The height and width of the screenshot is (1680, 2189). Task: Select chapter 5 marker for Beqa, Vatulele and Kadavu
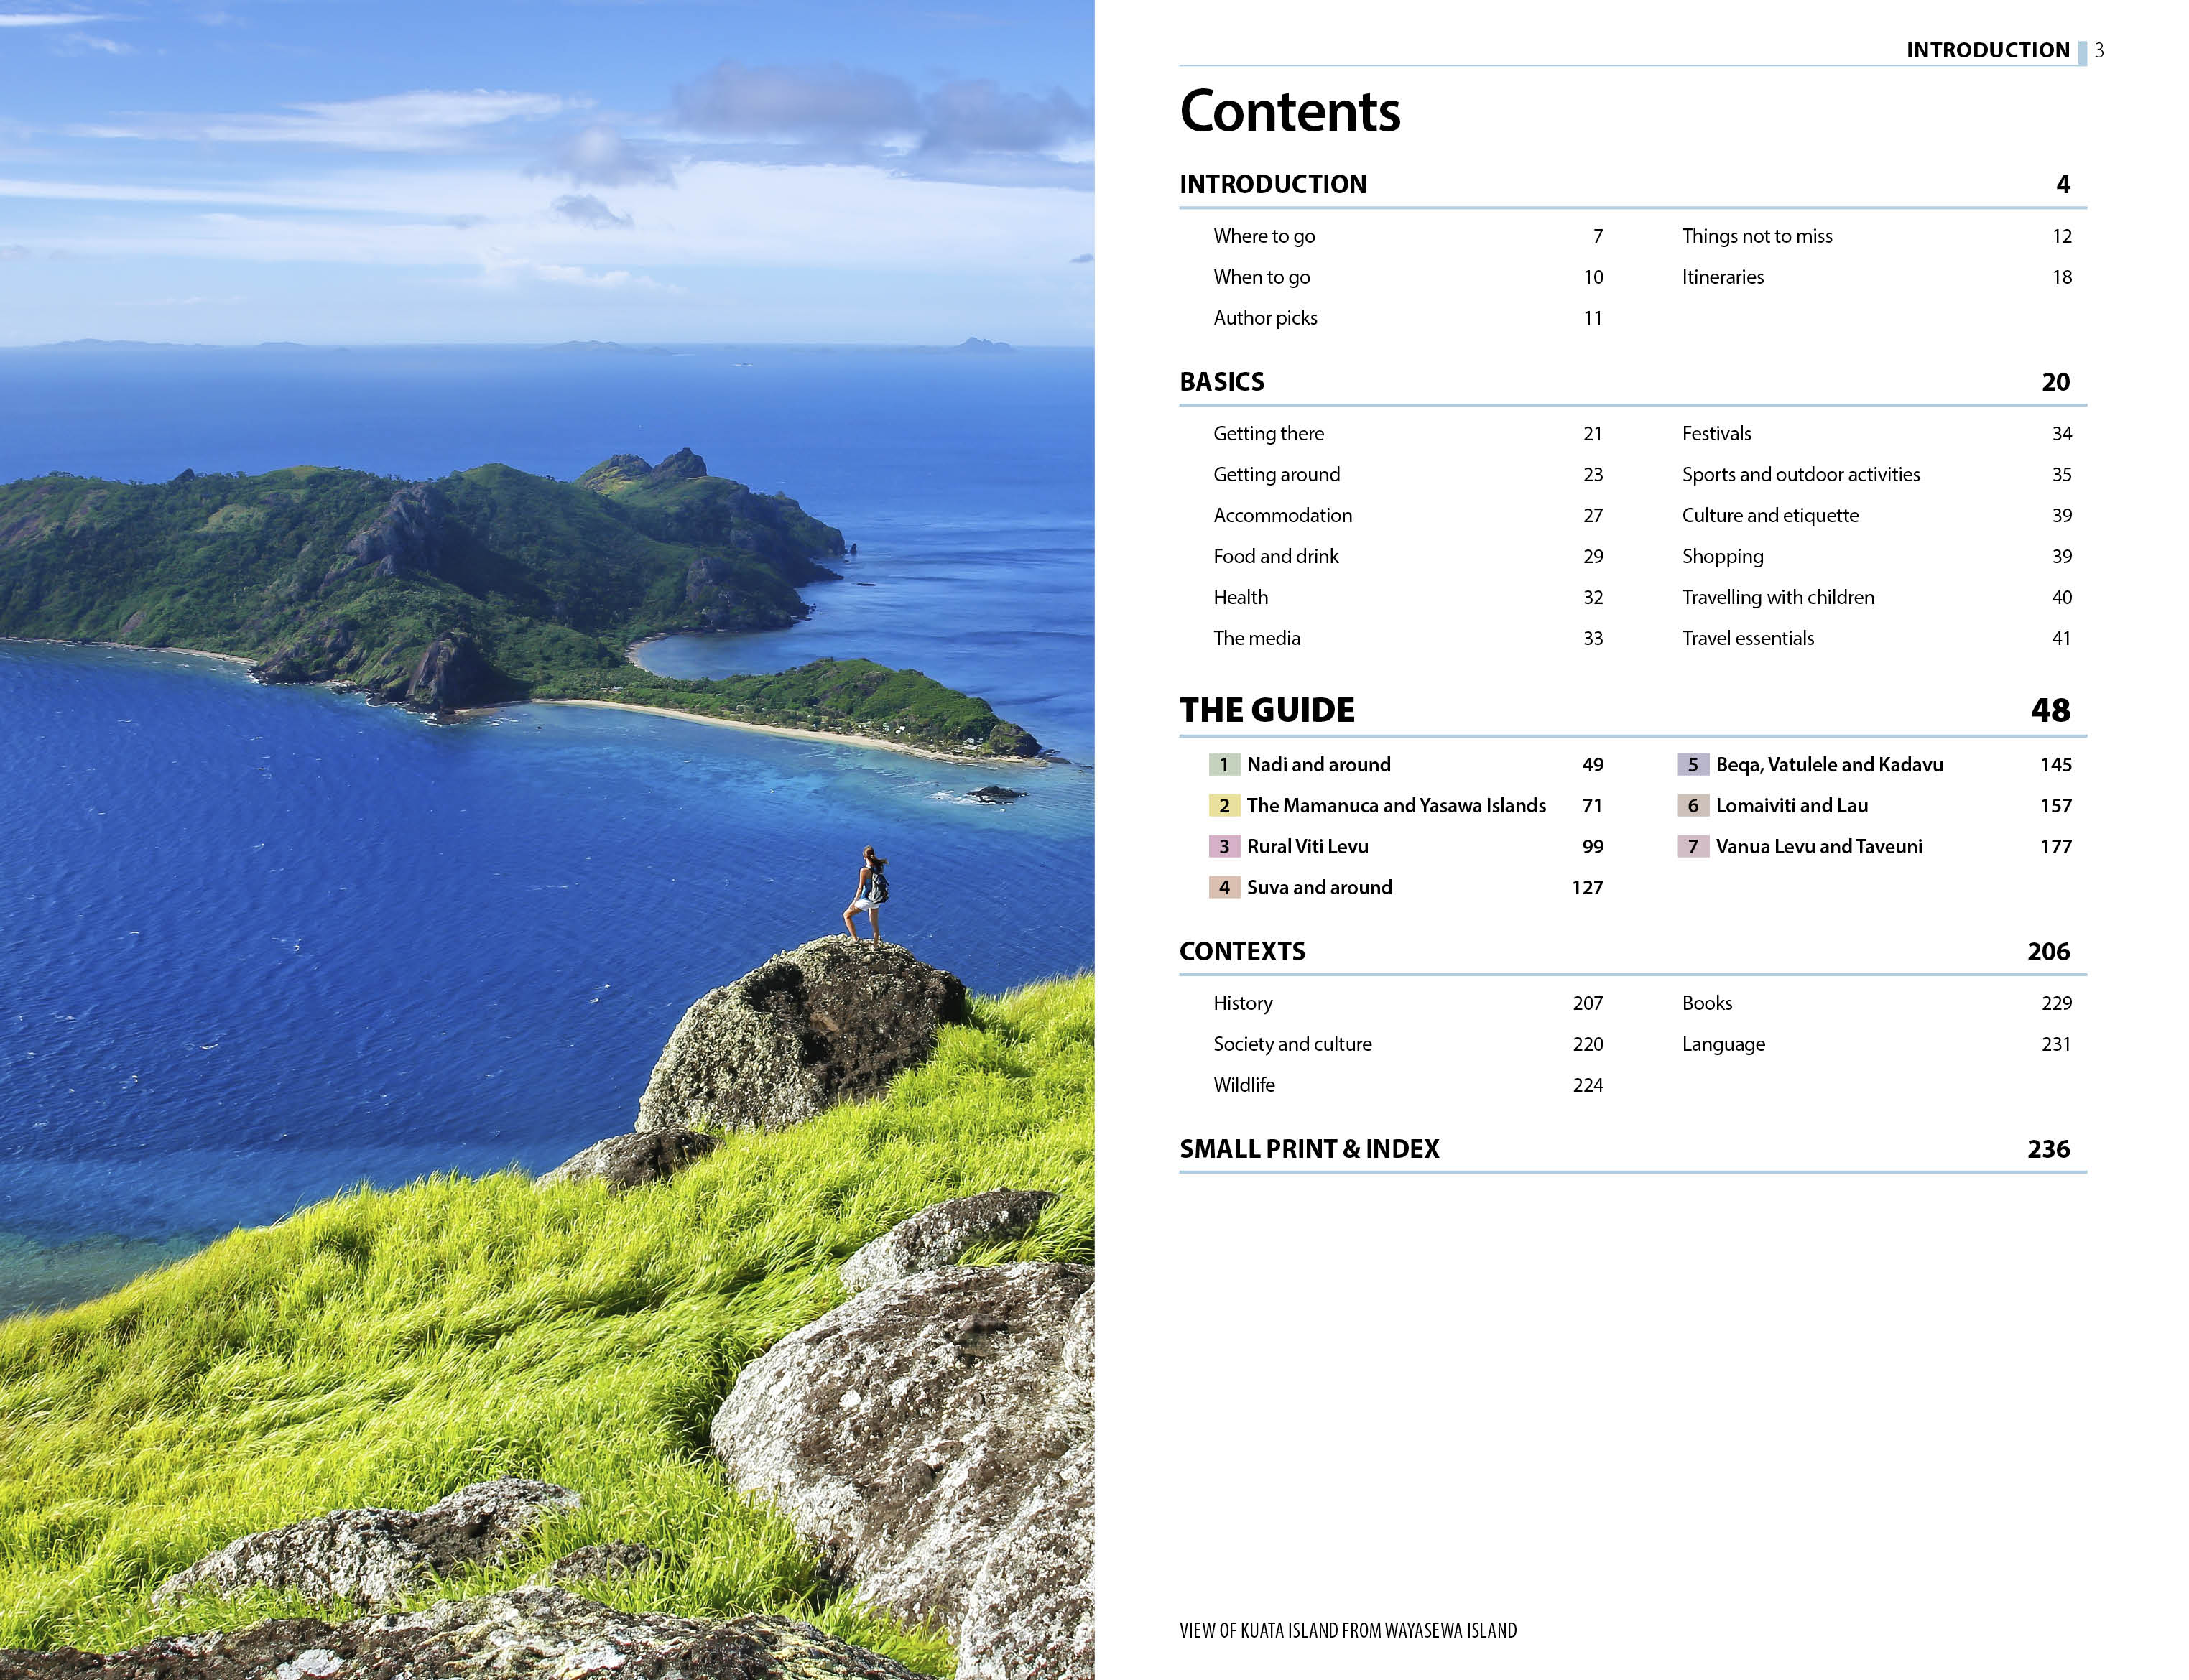pos(1692,764)
